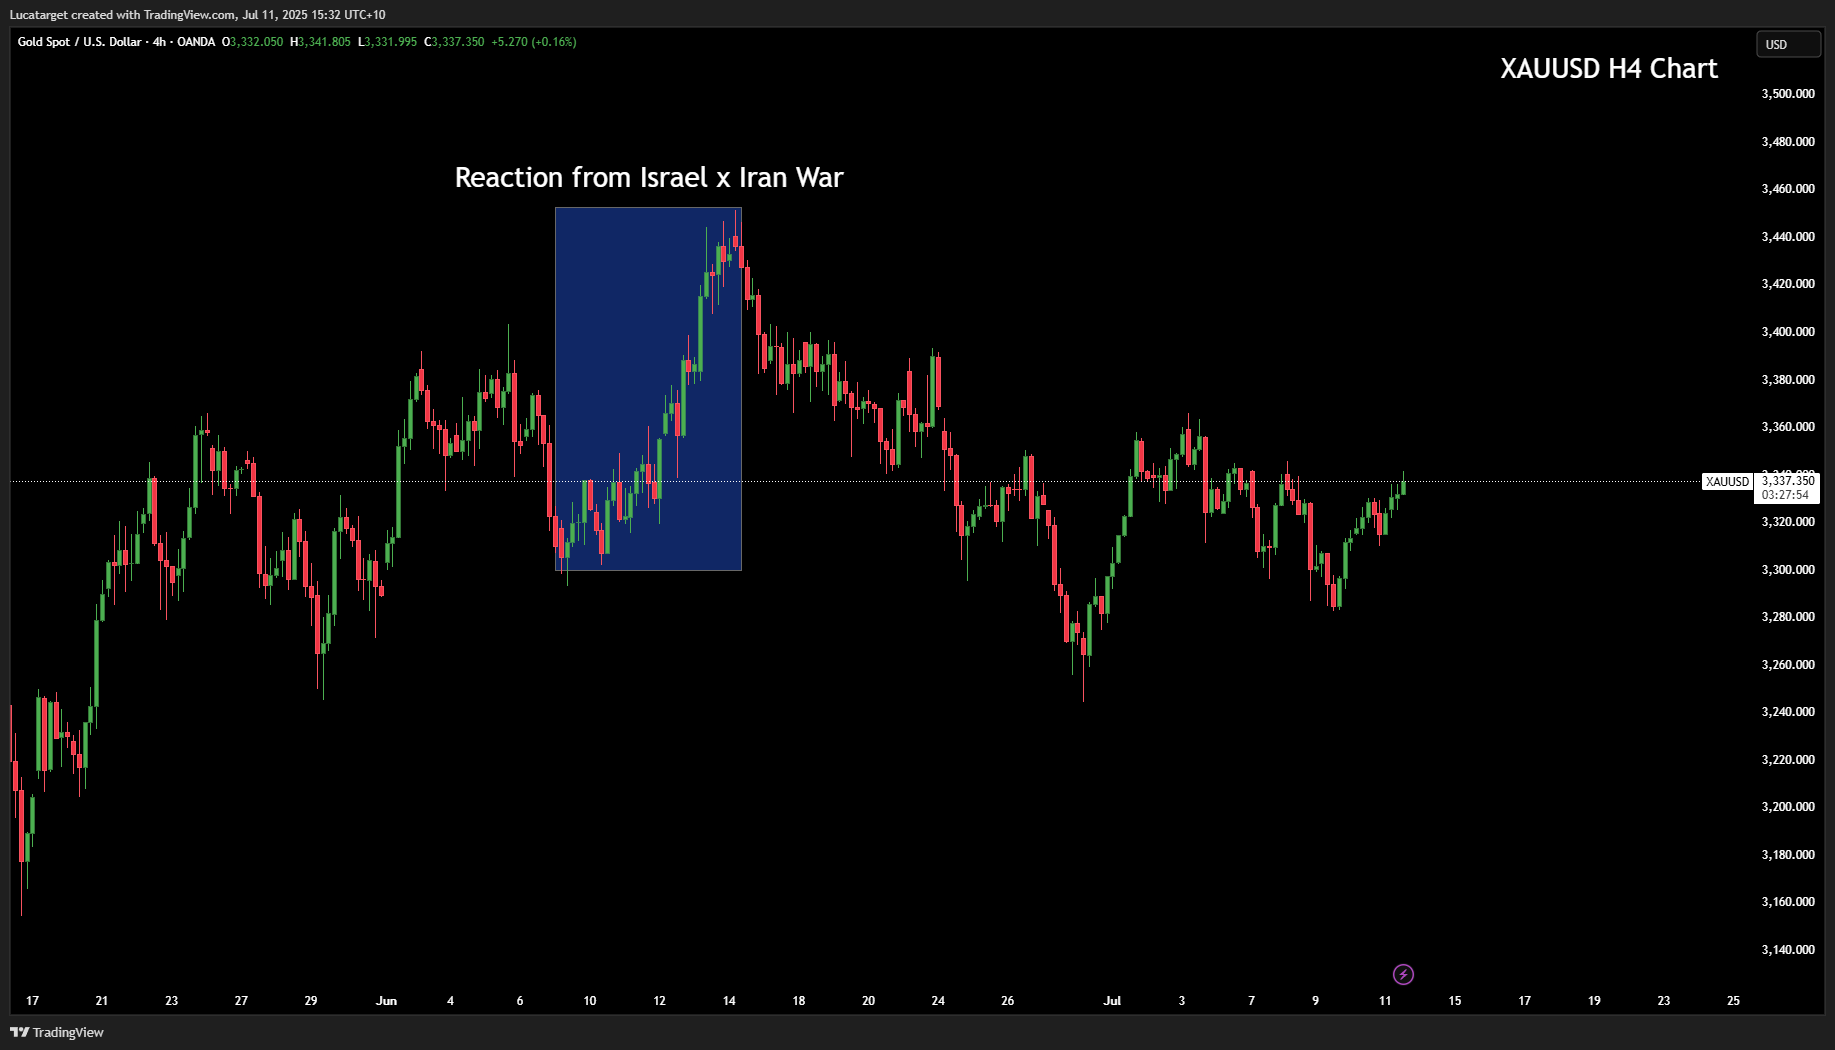Viewport: 1835px width, 1050px height.
Task: Click the 'Jul' label on time axis
Action: pyautogui.click(x=1112, y=1000)
